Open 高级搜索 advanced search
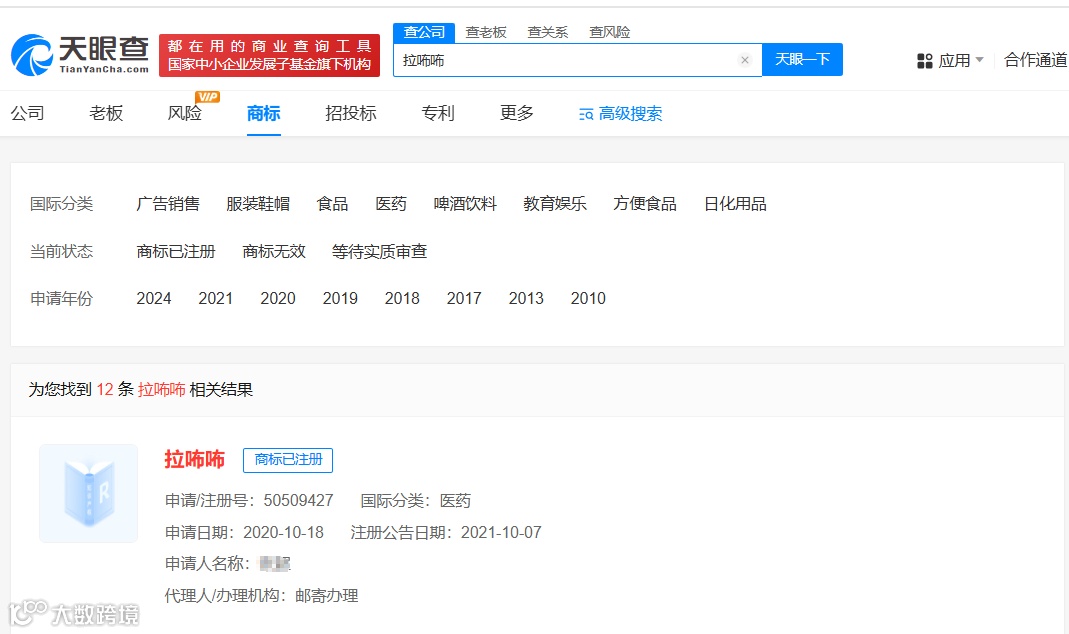Screen dimensions: 1069x634 [620, 114]
